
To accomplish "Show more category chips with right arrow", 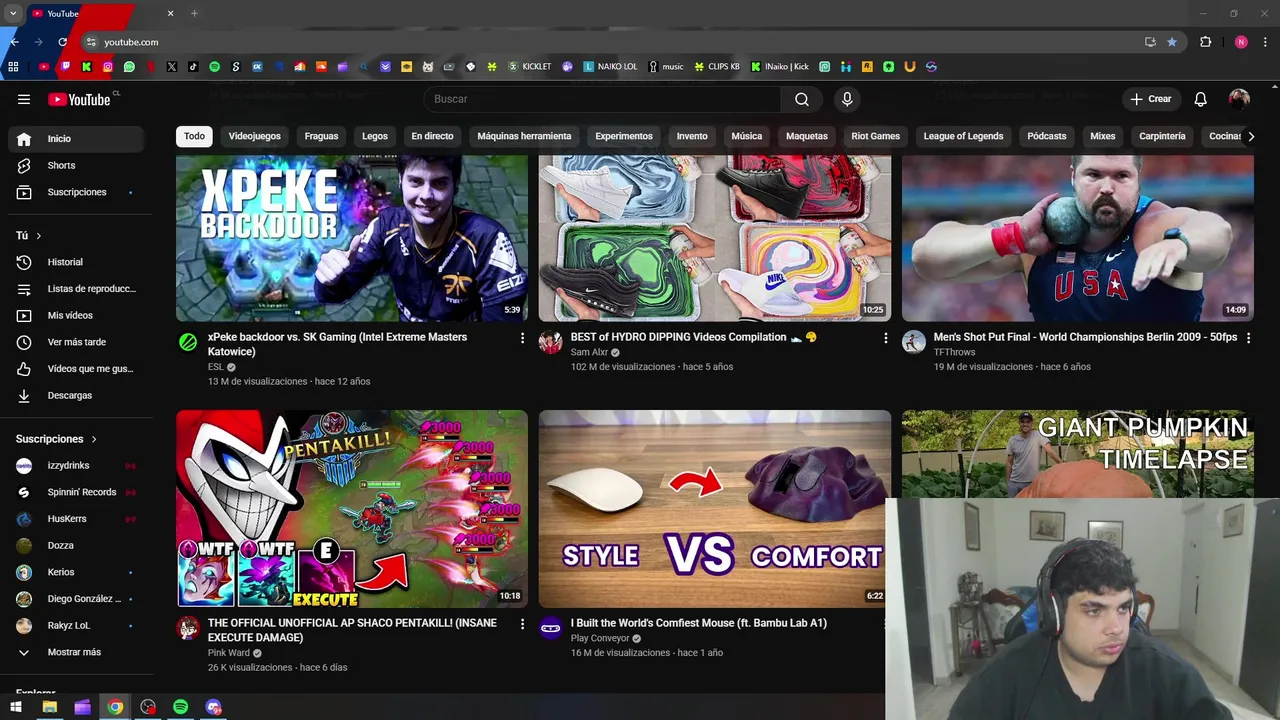I will point(1250,136).
